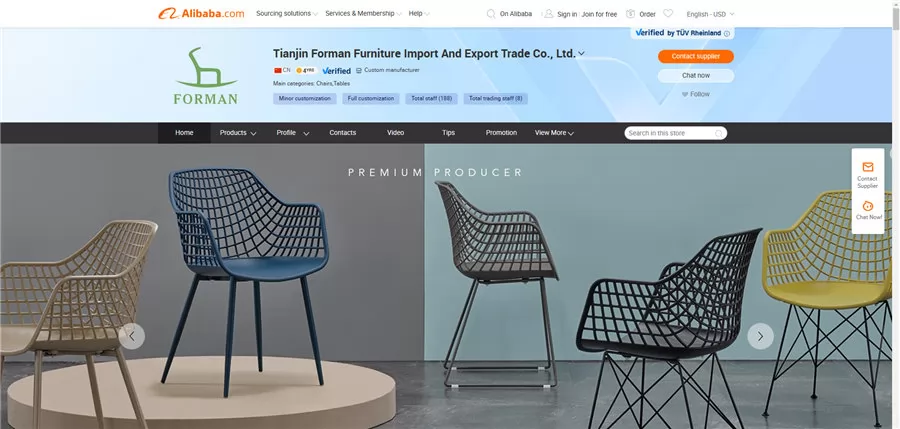Click the orange Contact supplier button
The image size is (900, 429).
click(x=696, y=56)
